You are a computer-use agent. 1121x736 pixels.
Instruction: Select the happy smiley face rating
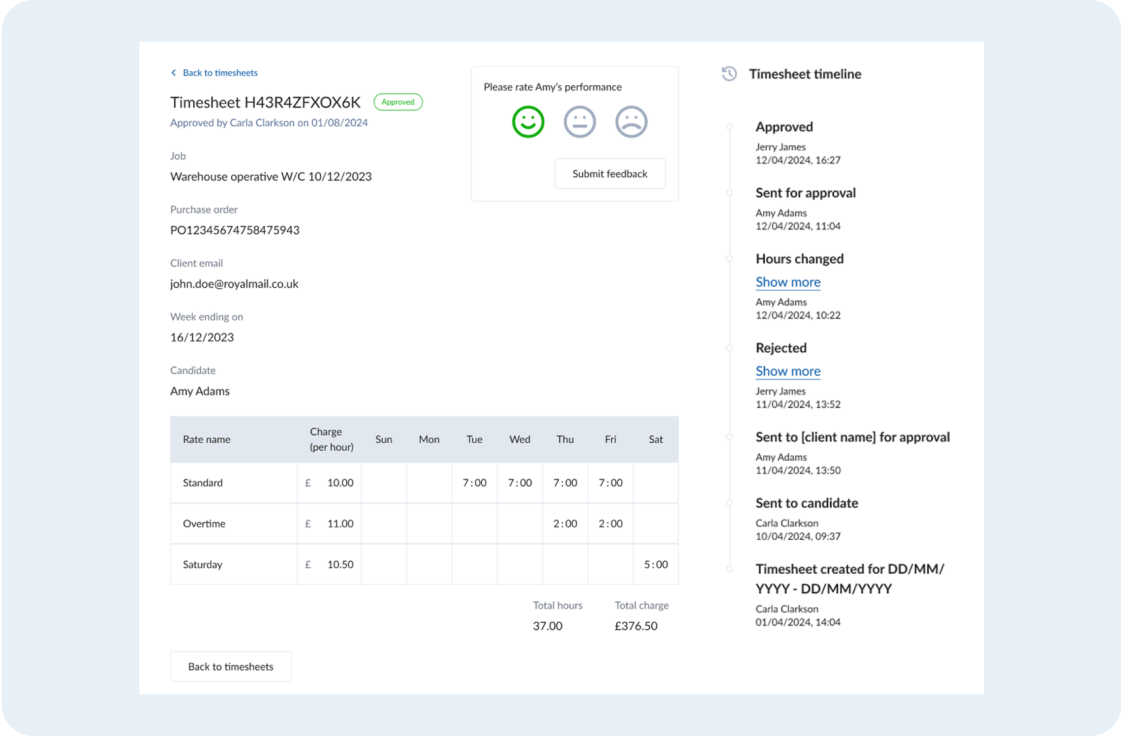(x=528, y=122)
